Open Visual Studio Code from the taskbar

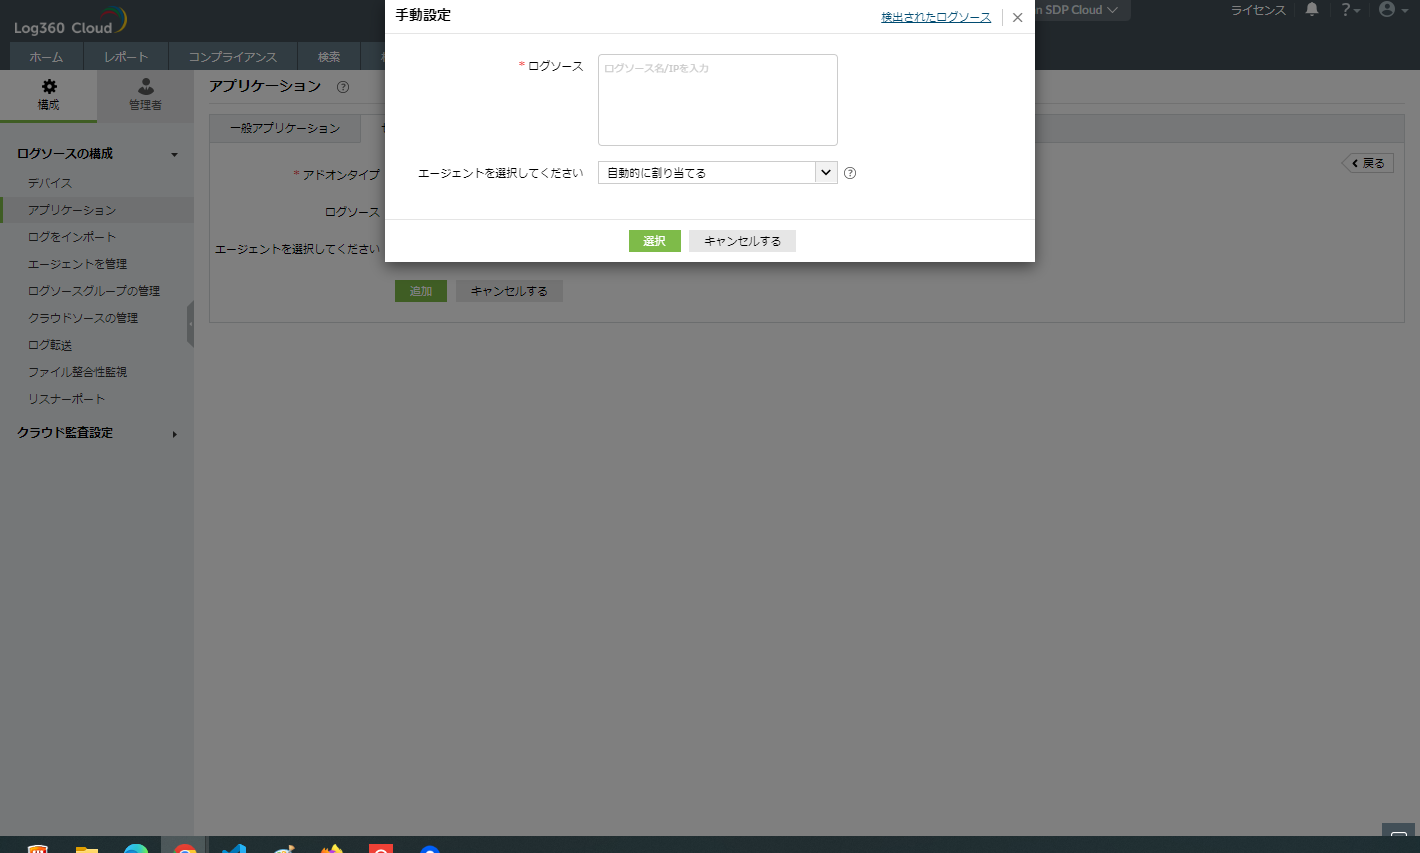pos(234,848)
